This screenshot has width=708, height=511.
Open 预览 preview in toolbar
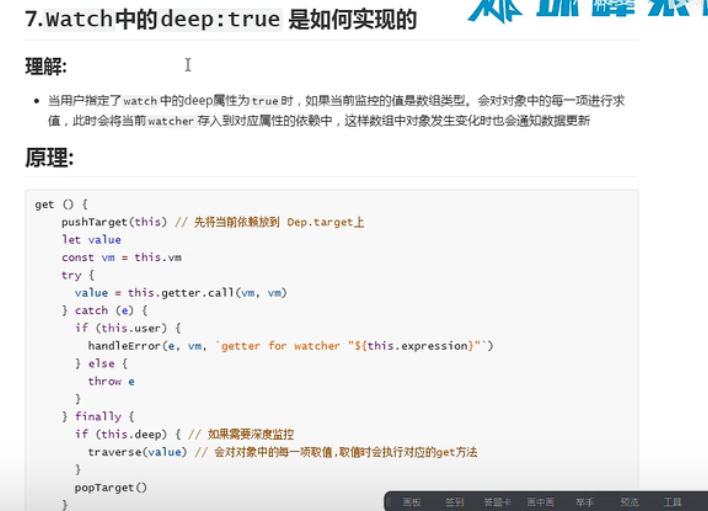629,502
